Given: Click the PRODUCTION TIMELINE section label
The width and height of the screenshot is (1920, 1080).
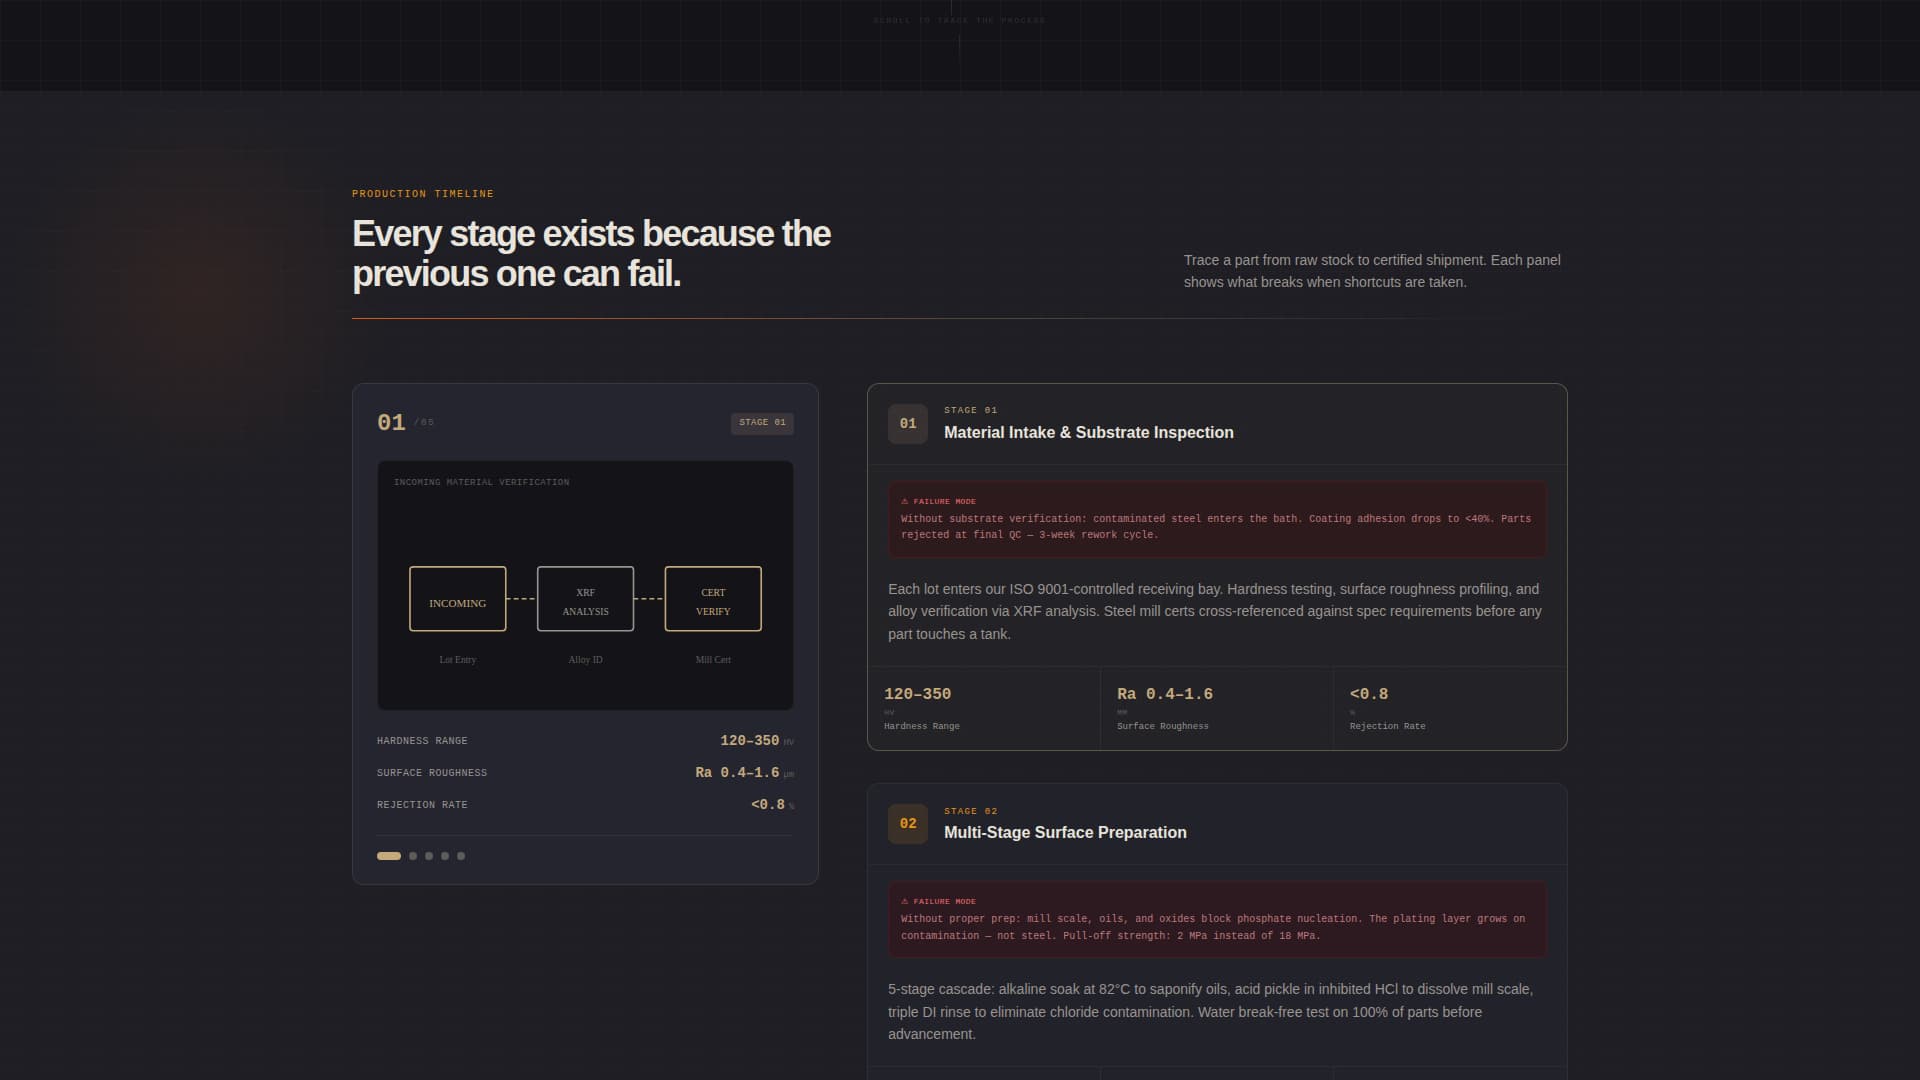Looking at the screenshot, I should [423, 194].
